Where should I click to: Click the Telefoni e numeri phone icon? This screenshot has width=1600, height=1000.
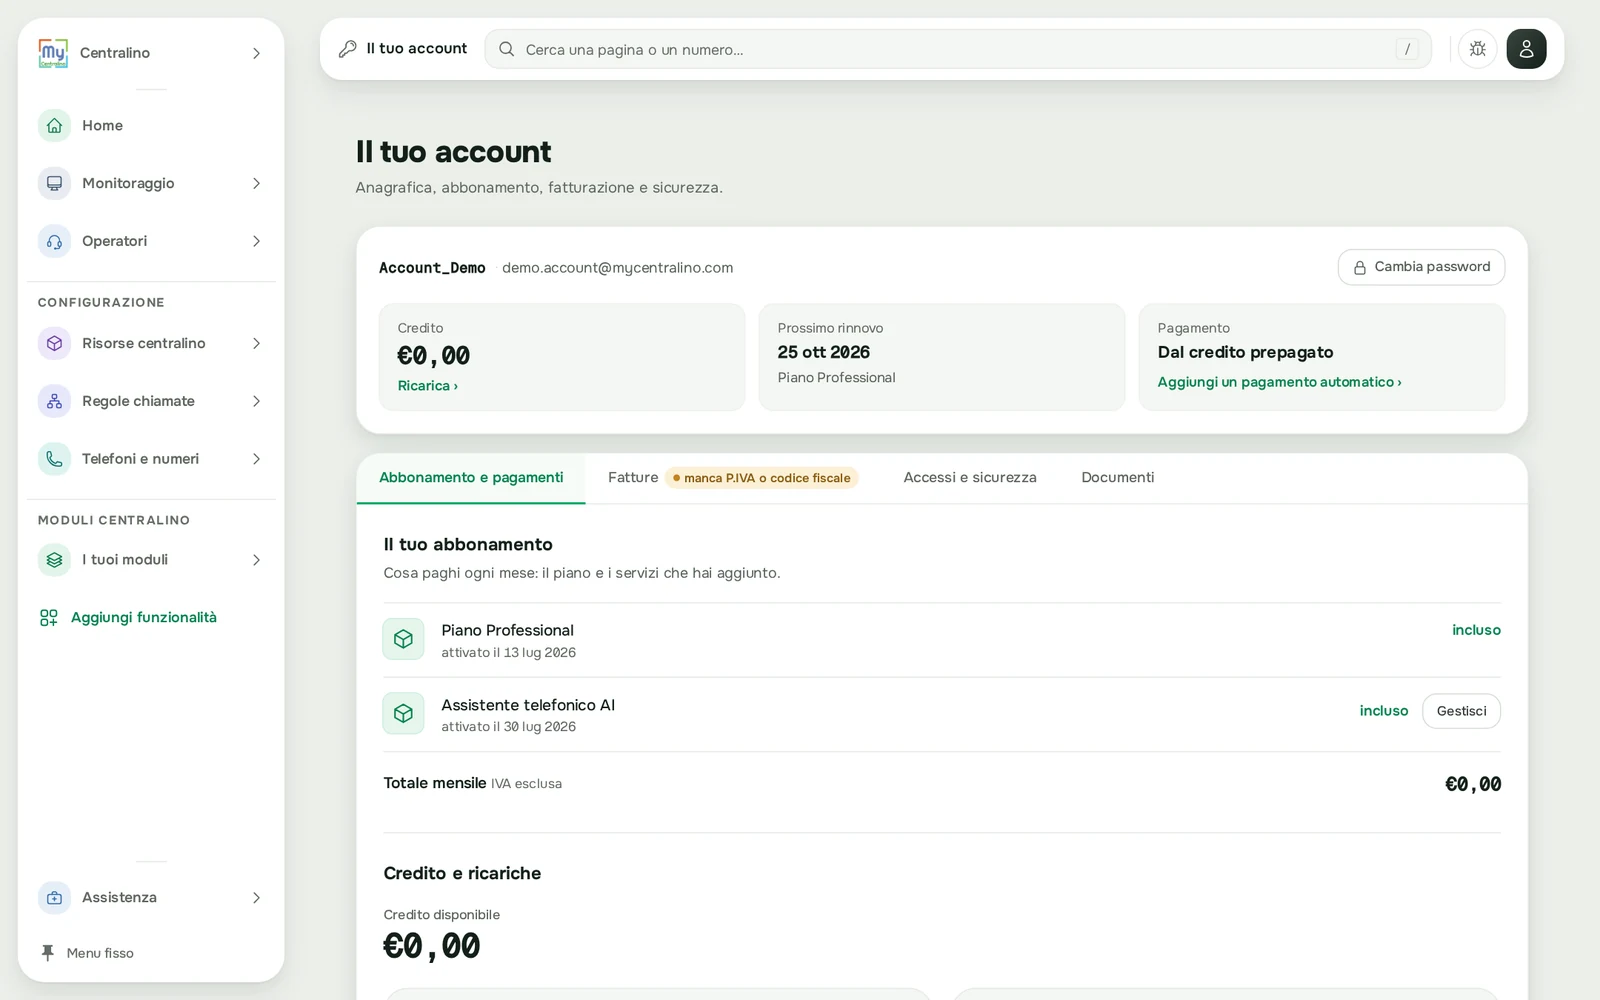54,459
